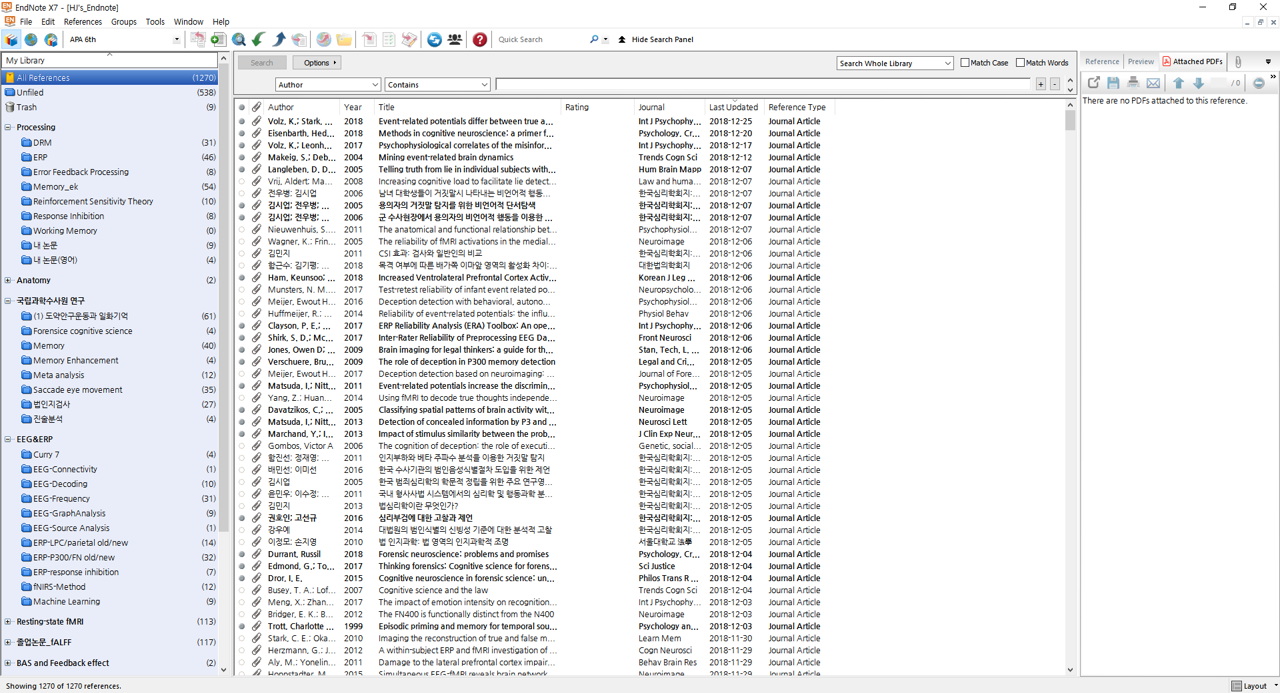The width and height of the screenshot is (1280, 693).
Task: Click the PDF next page down-arrow
Action: [1198, 83]
